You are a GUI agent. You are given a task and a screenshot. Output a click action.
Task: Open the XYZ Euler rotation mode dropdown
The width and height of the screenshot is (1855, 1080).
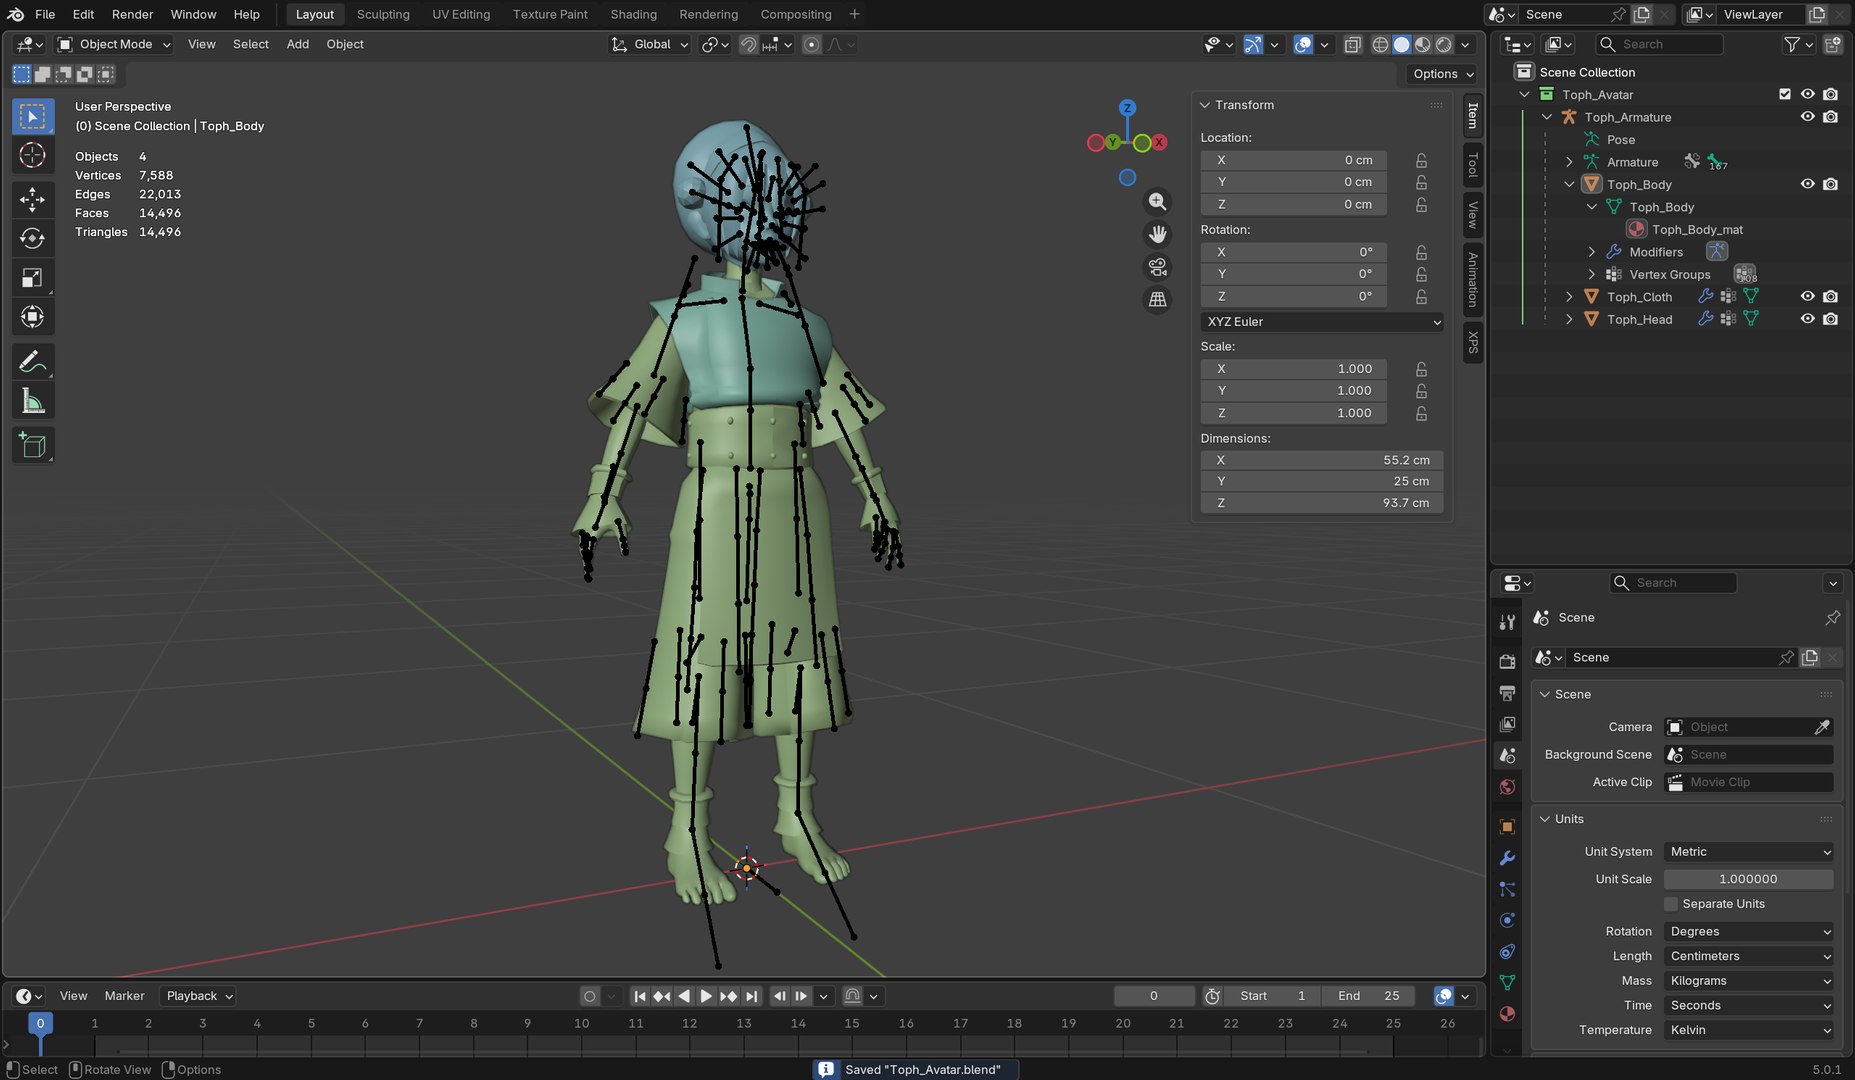(x=1322, y=322)
